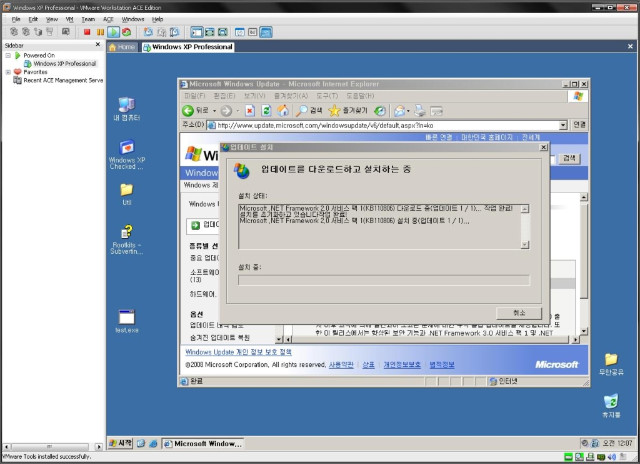Switch to the Home tab
This screenshot has width=640, height=464.
[x=122, y=47]
